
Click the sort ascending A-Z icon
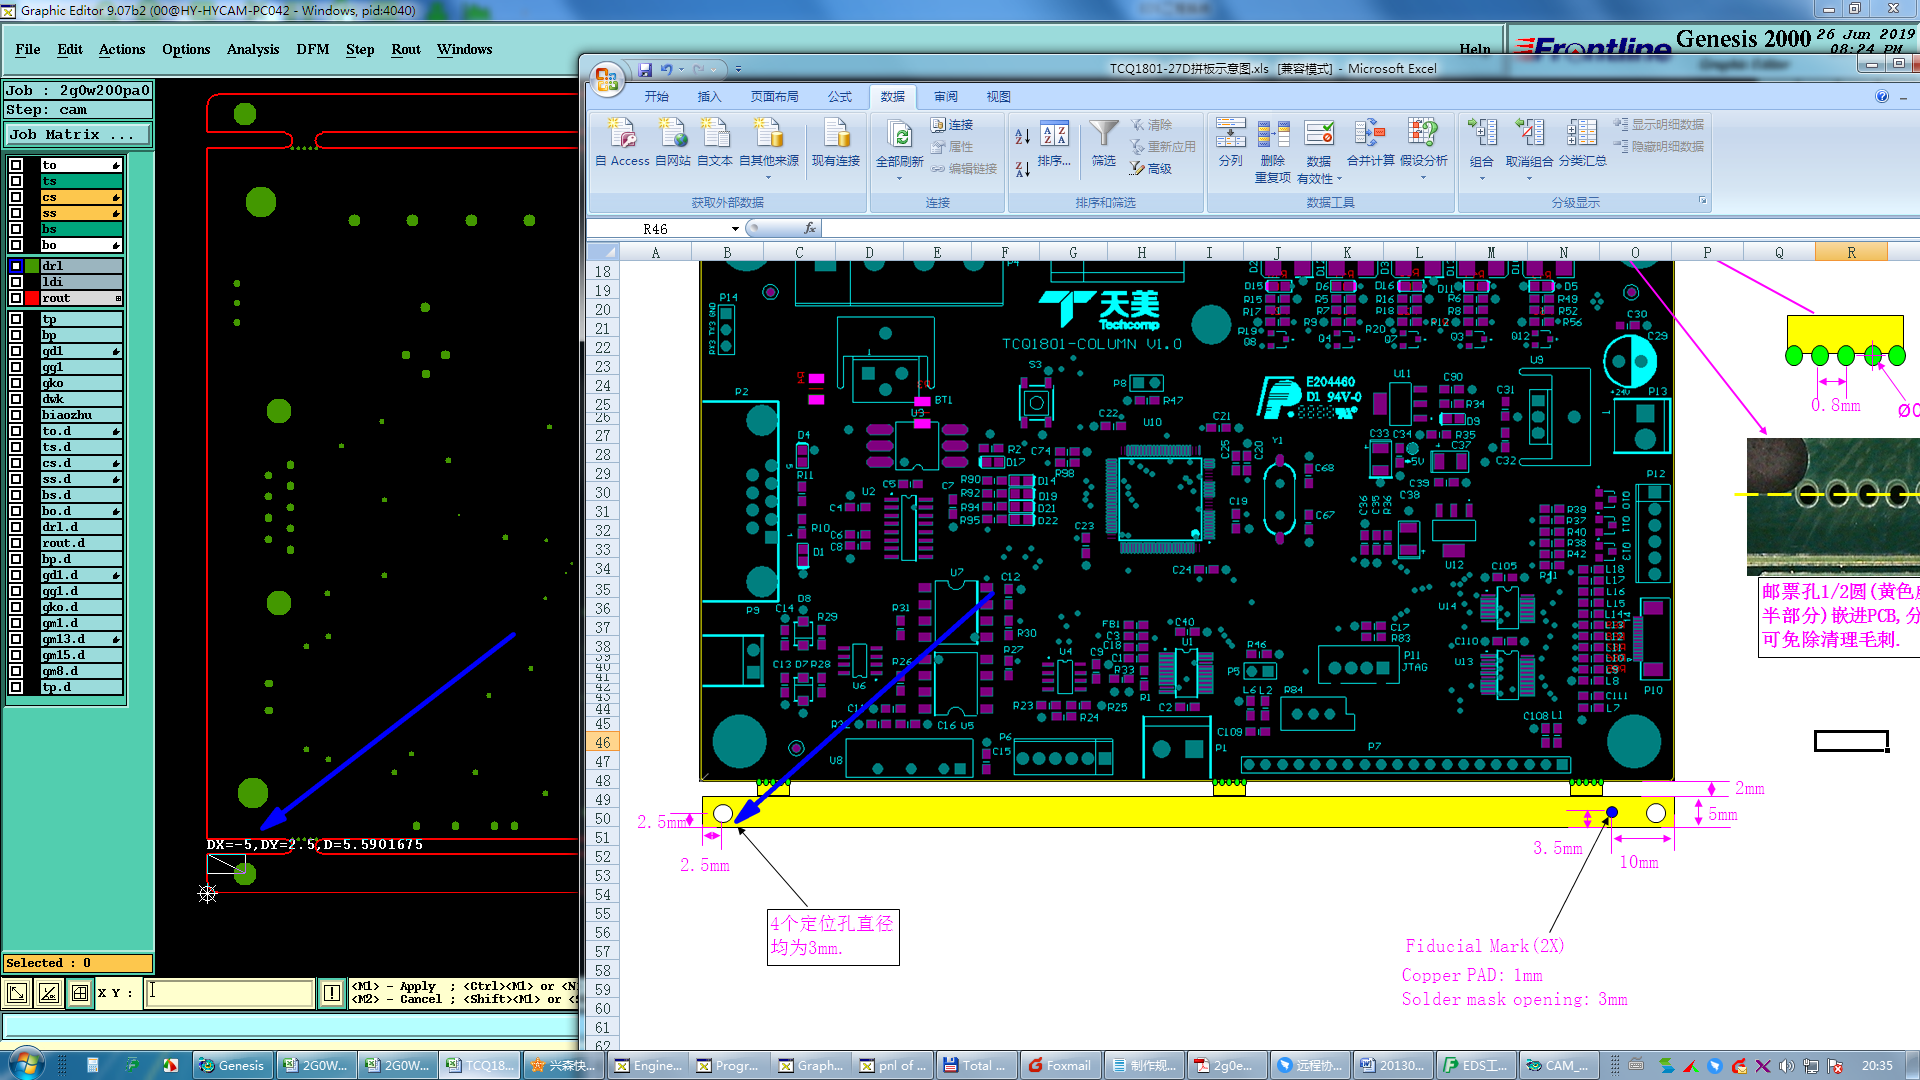point(1022,136)
